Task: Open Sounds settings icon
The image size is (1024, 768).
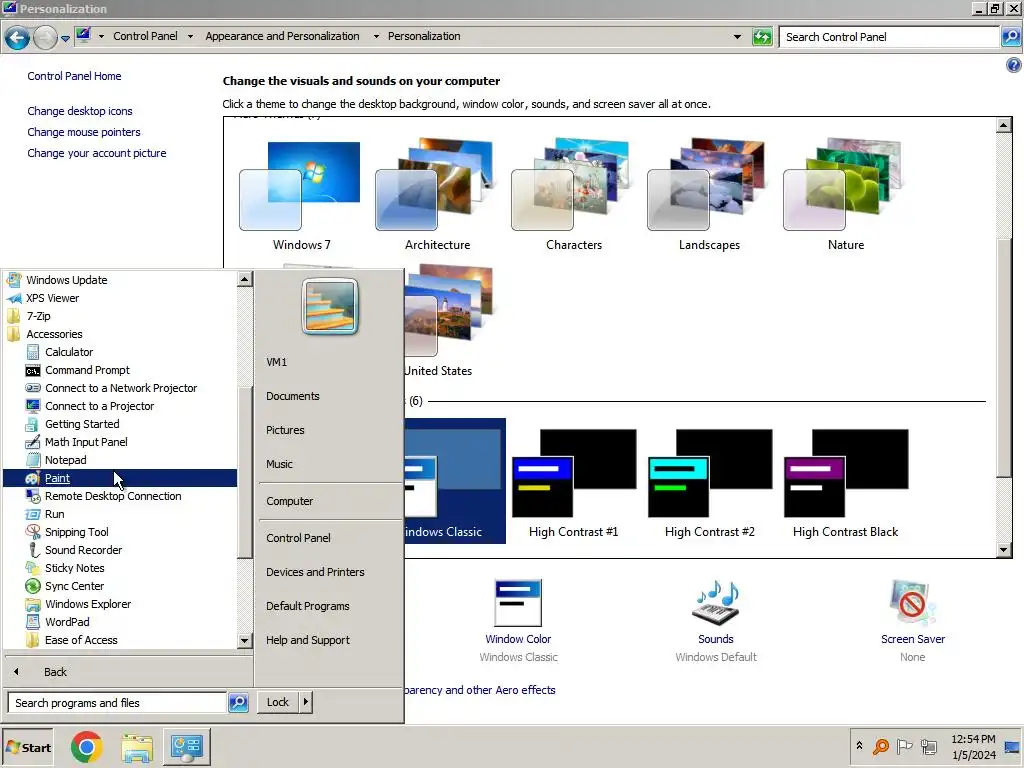Action: (x=716, y=602)
